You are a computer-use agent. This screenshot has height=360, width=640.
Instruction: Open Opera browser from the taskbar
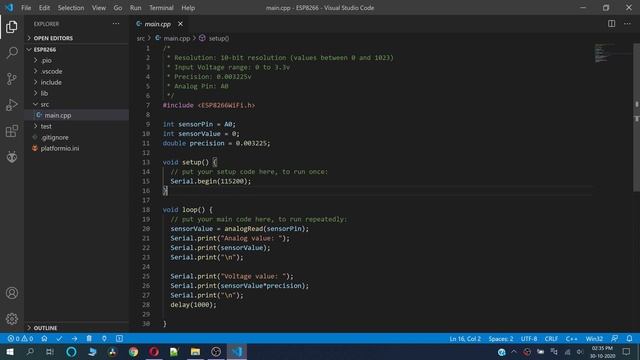[154, 352]
